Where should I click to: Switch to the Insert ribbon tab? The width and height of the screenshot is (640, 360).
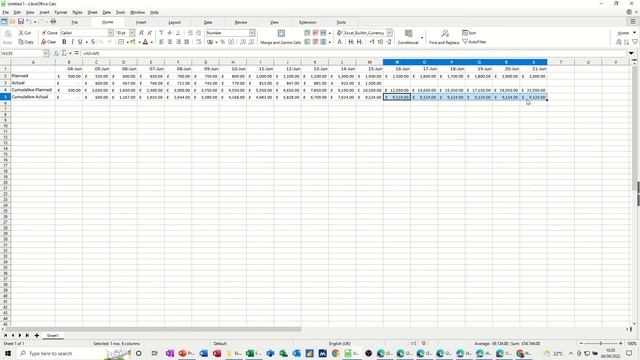click(x=141, y=22)
